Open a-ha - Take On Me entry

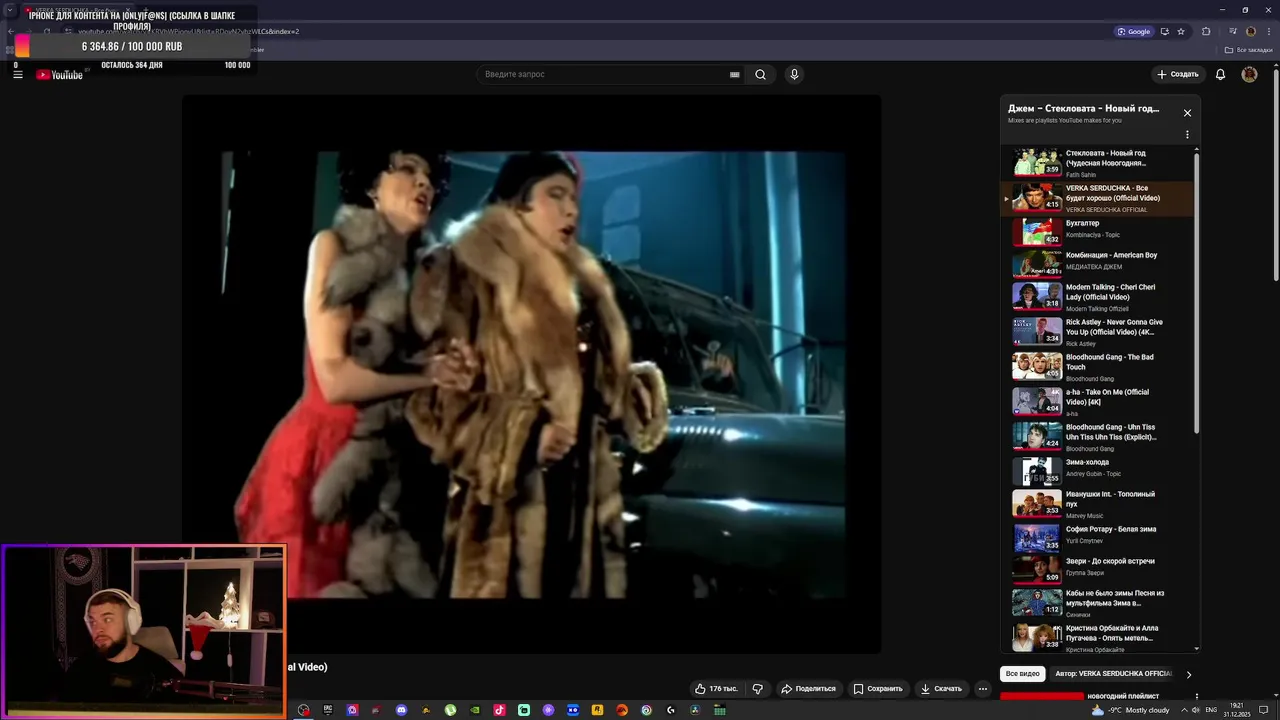point(1097,401)
